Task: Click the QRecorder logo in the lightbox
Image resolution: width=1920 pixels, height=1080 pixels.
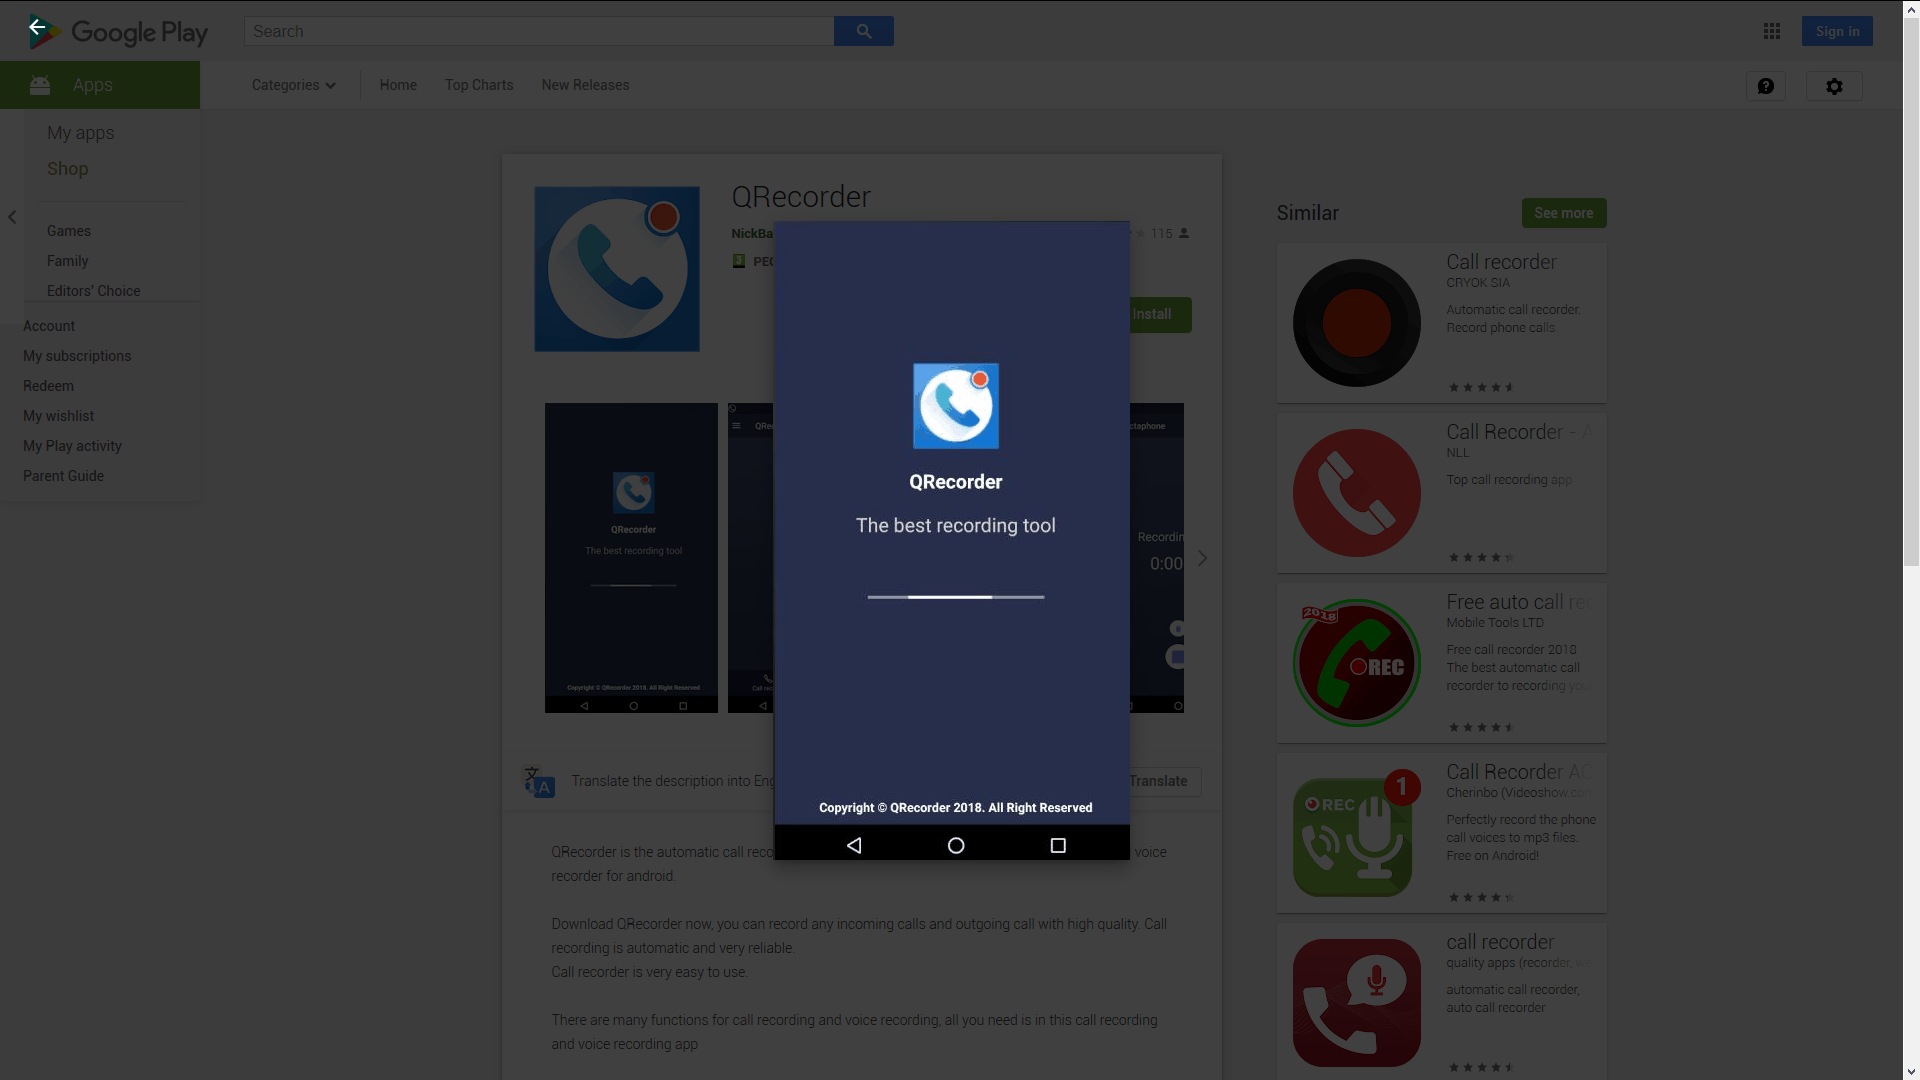Action: click(956, 406)
